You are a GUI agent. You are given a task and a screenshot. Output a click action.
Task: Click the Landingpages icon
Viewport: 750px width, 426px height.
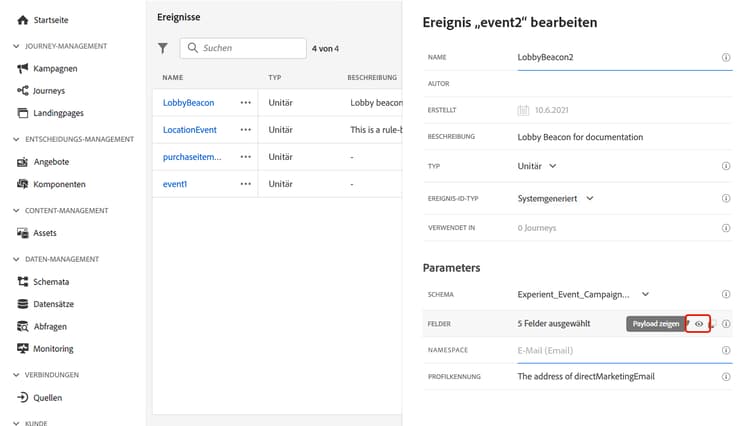(22, 113)
